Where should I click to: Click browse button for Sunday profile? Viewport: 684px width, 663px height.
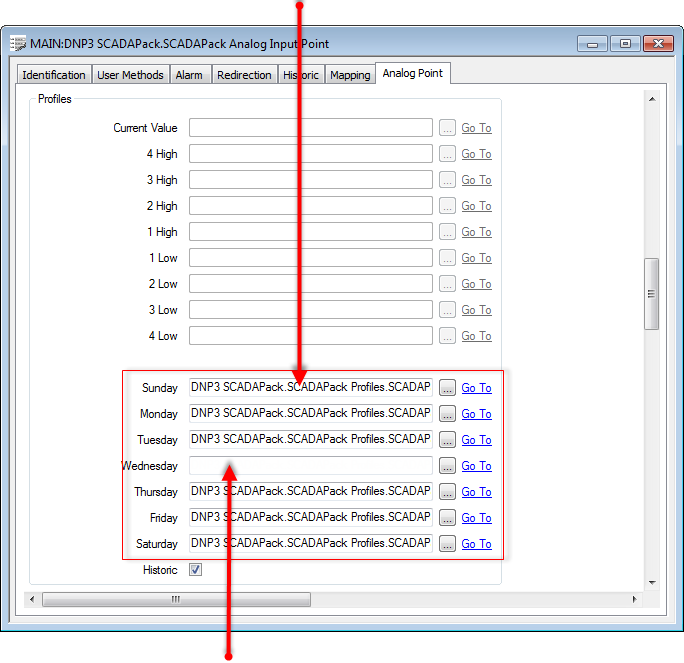click(x=447, y=388)
